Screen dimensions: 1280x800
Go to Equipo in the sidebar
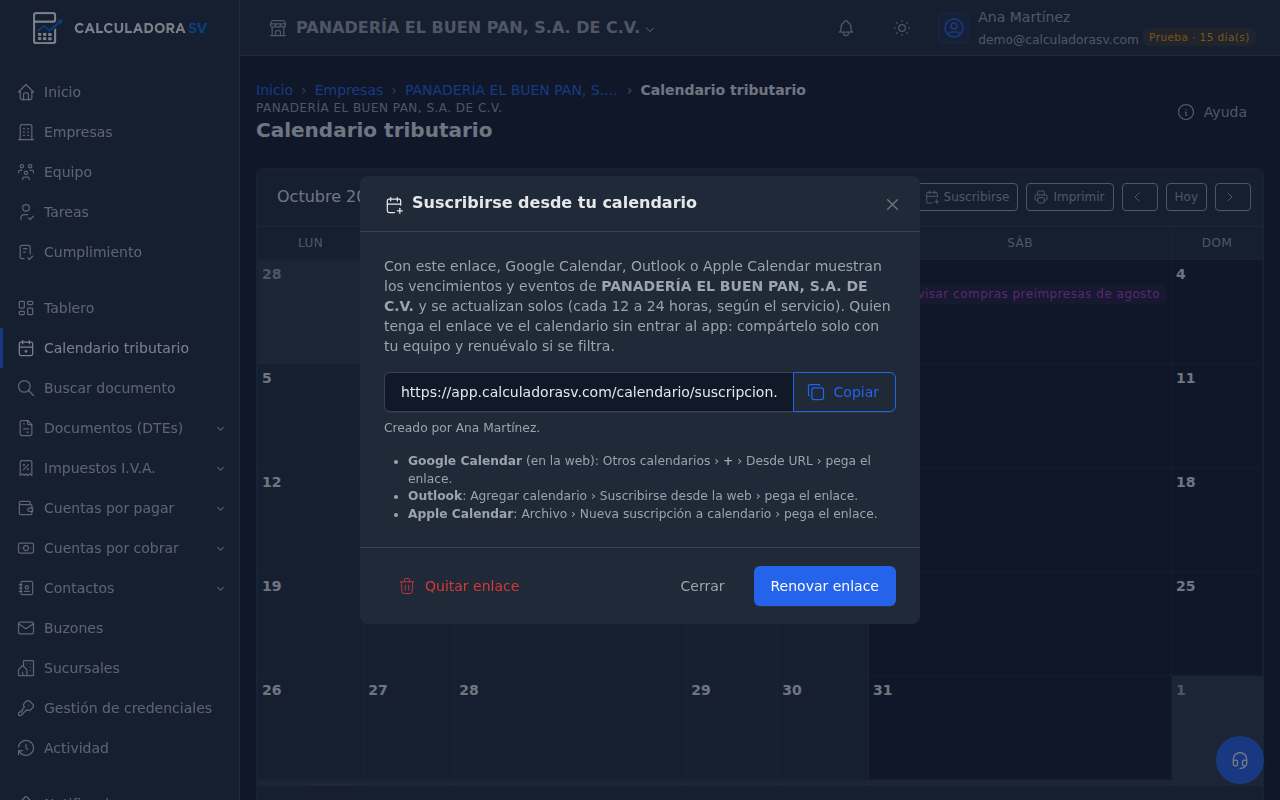click(120, 172)
